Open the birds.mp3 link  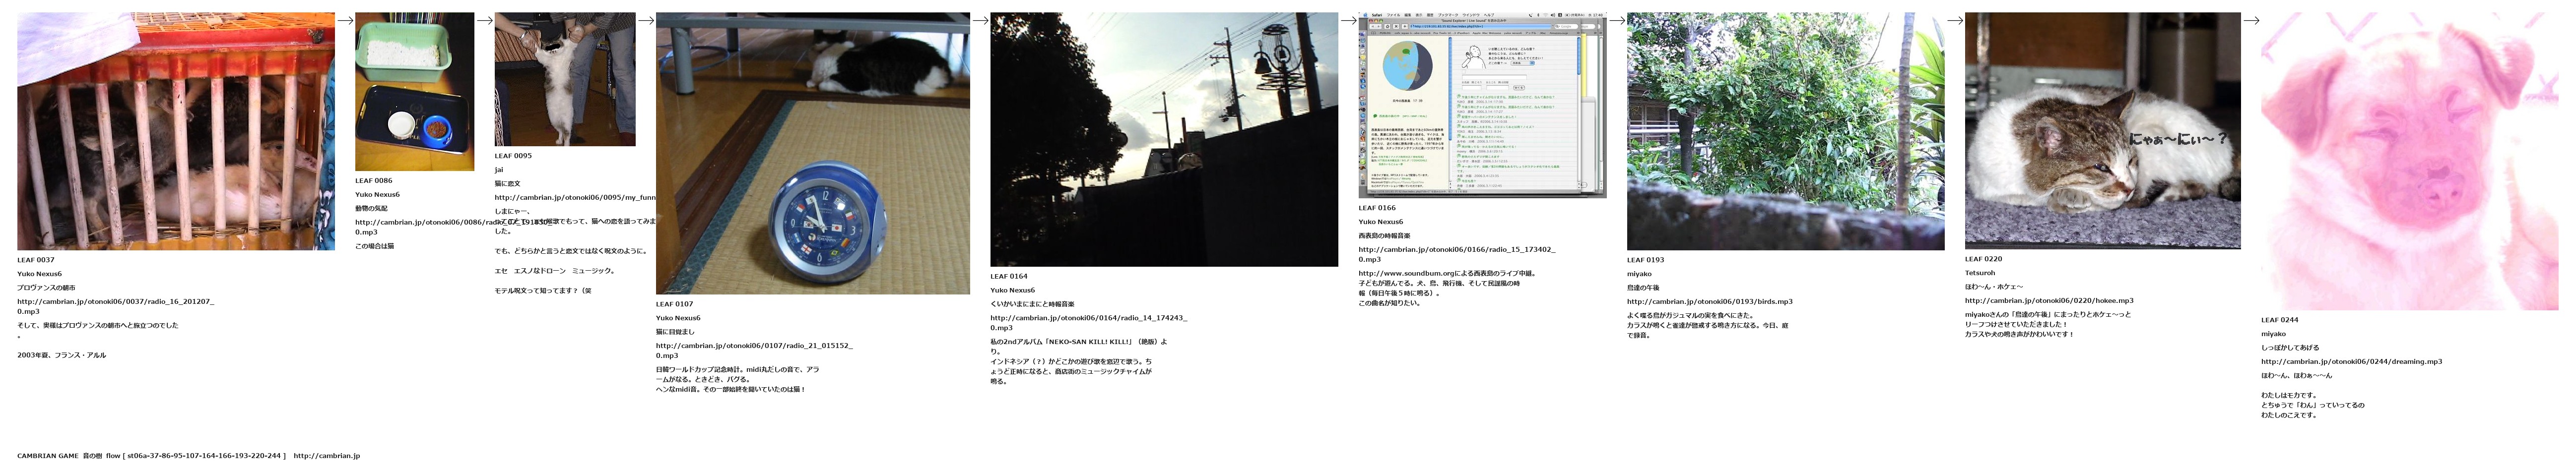(x=1710, y=301)
